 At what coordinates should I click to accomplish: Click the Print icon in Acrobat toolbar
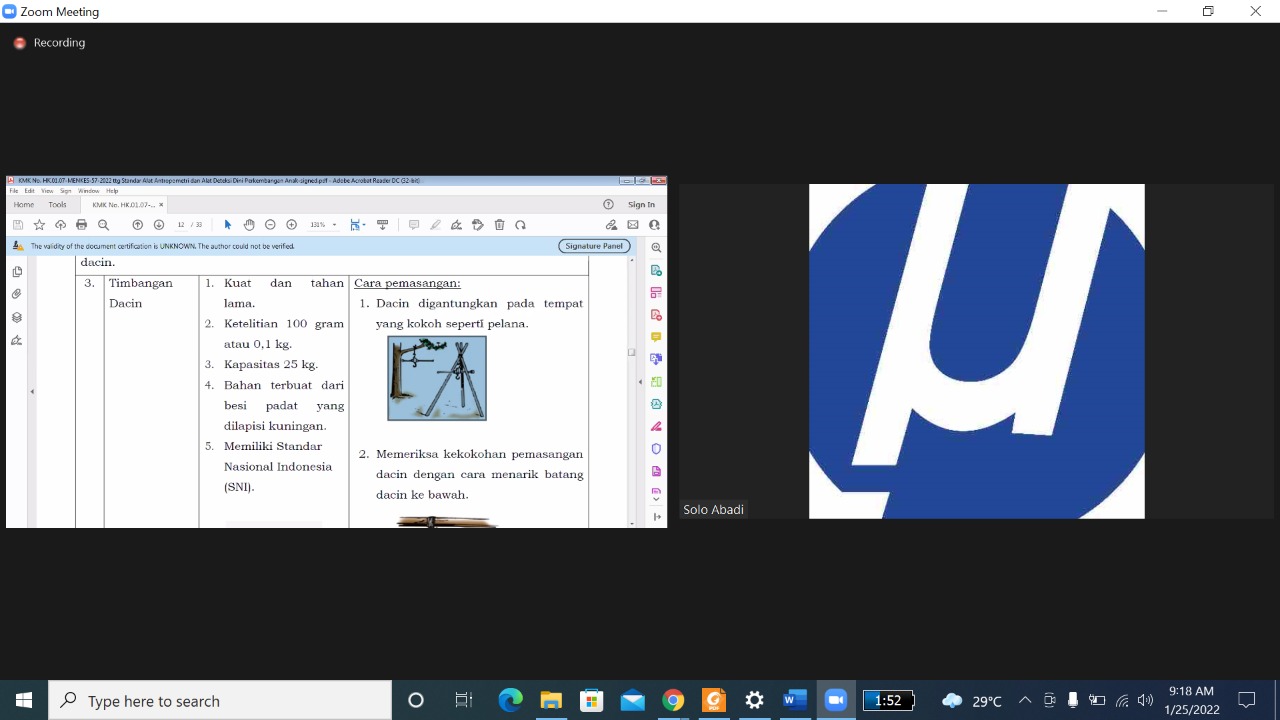coord(82,225)
